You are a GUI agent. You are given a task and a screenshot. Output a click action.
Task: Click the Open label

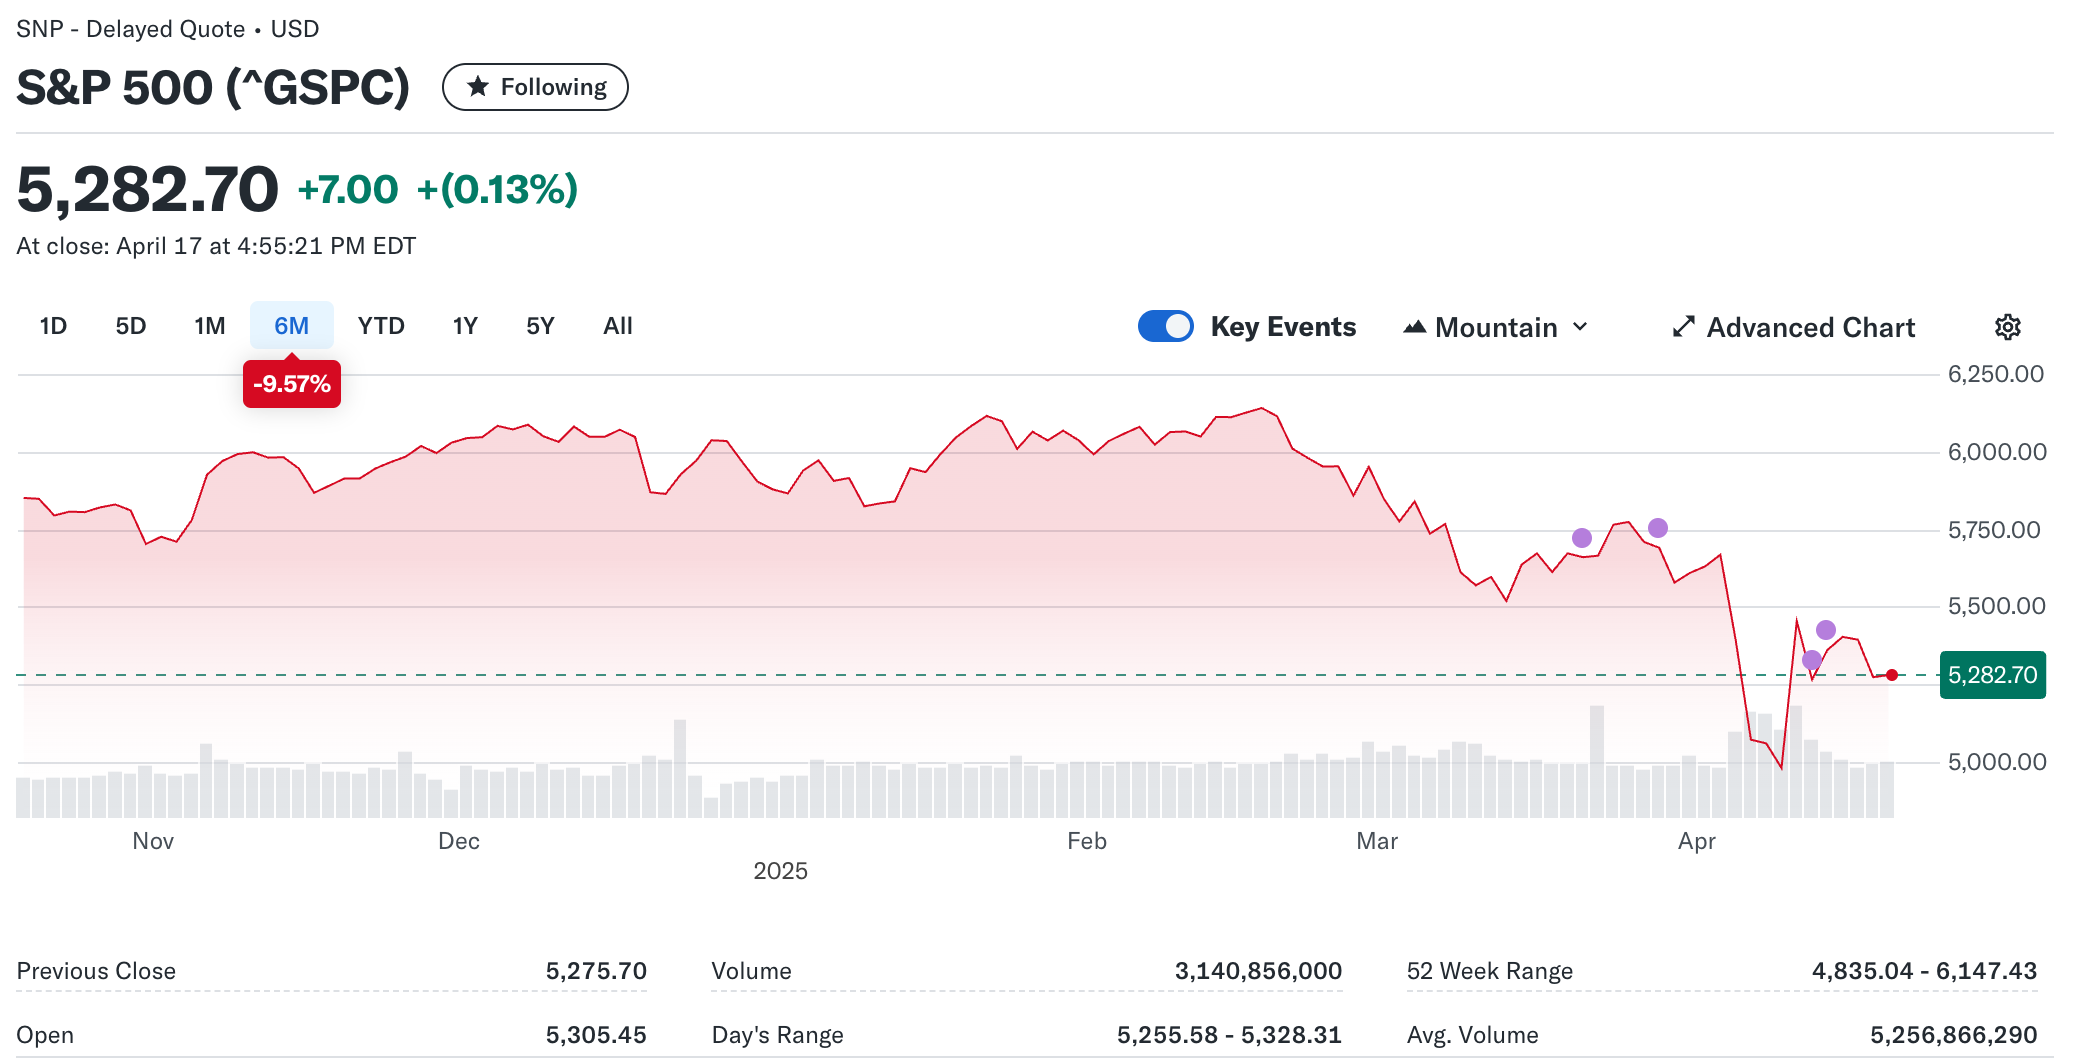45,1035
